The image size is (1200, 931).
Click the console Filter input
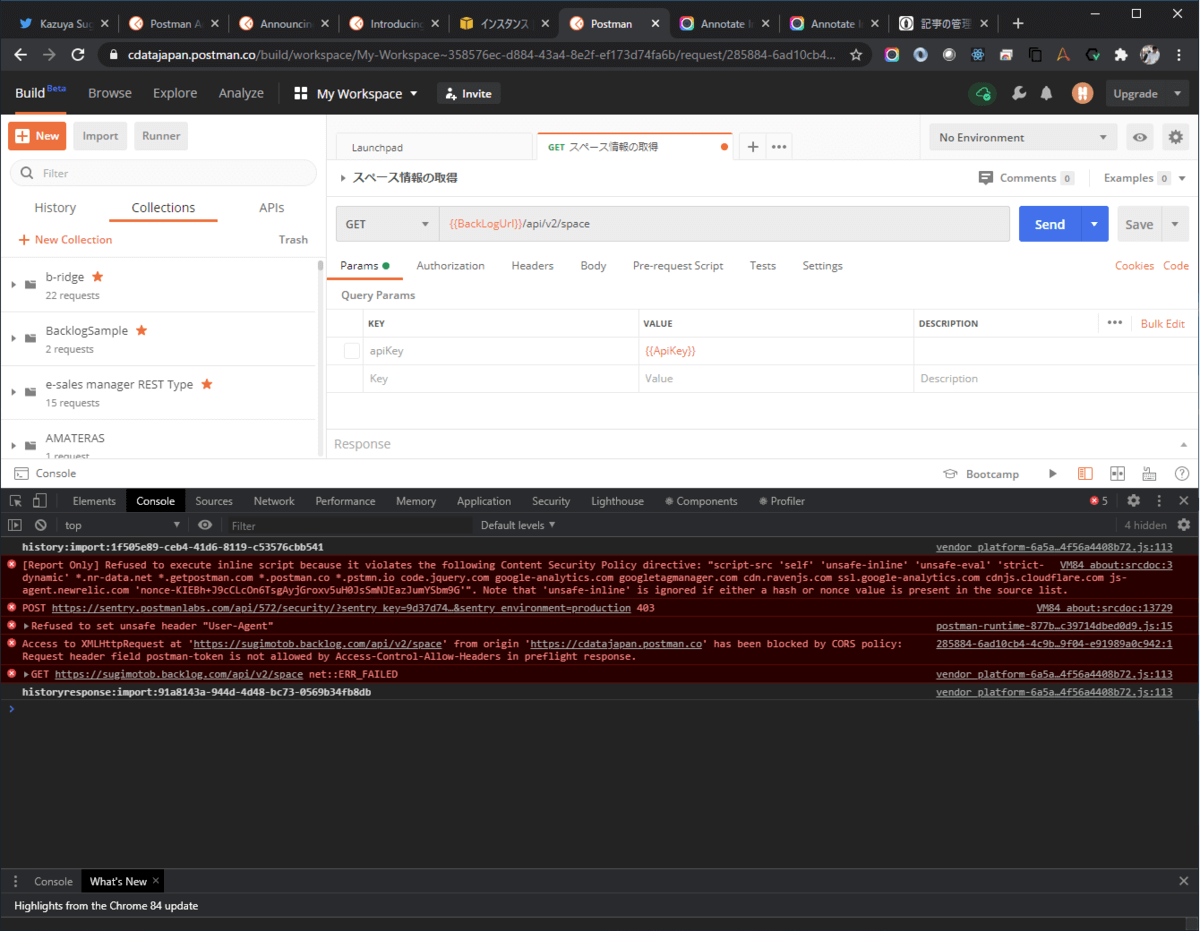tap(348, 525)
